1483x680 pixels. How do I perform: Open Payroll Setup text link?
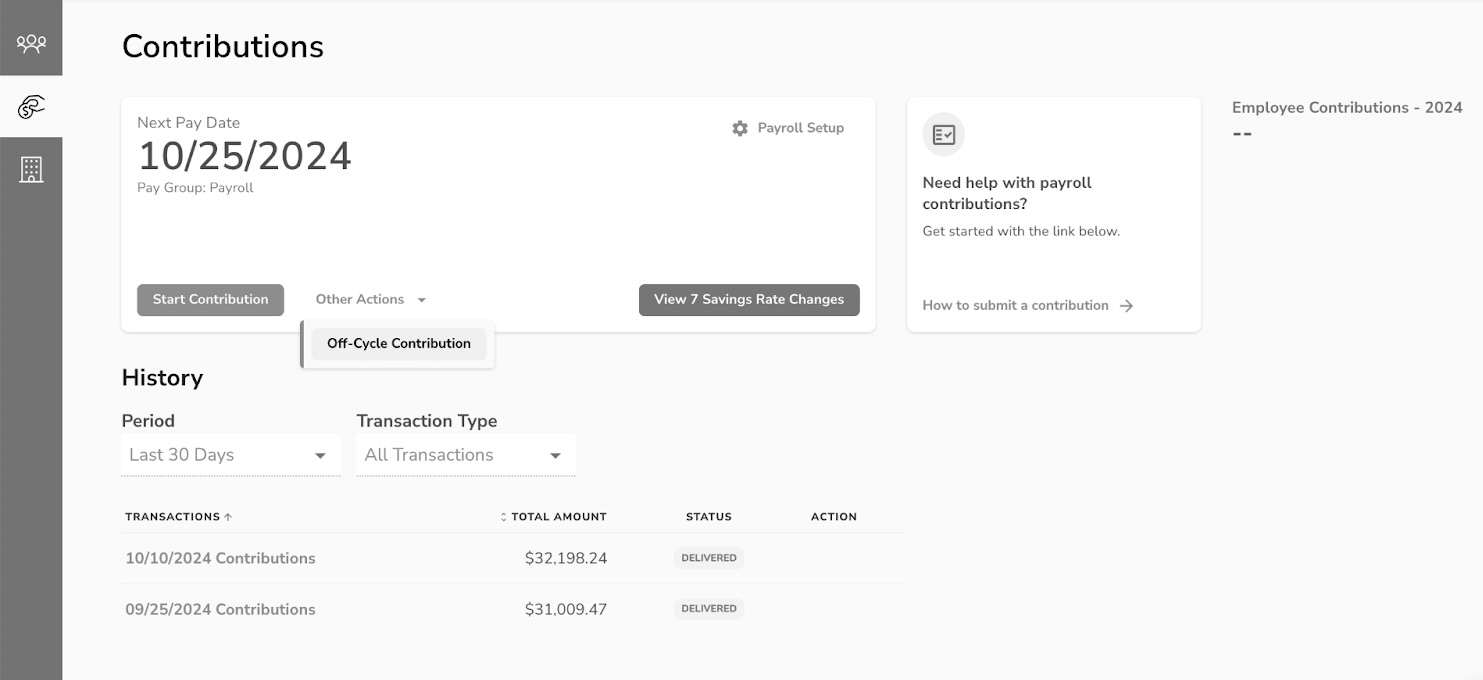[x=800, y=128]
